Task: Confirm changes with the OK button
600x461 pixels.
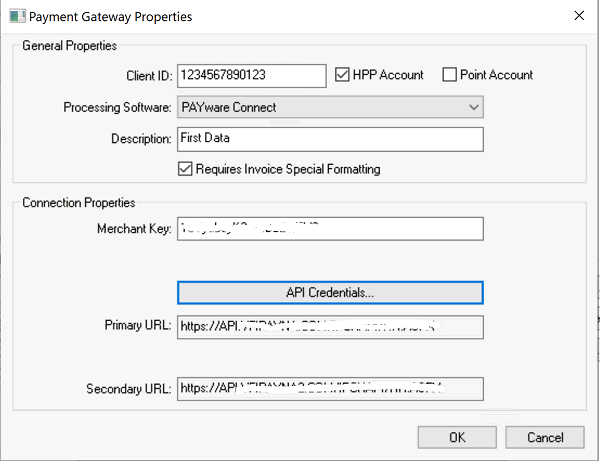Action: [457, 437]
